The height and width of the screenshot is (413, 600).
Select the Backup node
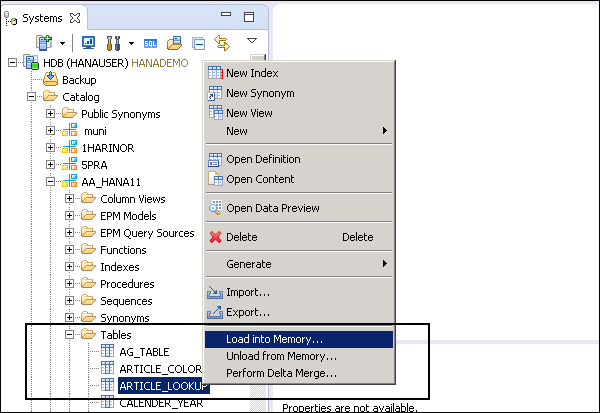coord(79,80)
